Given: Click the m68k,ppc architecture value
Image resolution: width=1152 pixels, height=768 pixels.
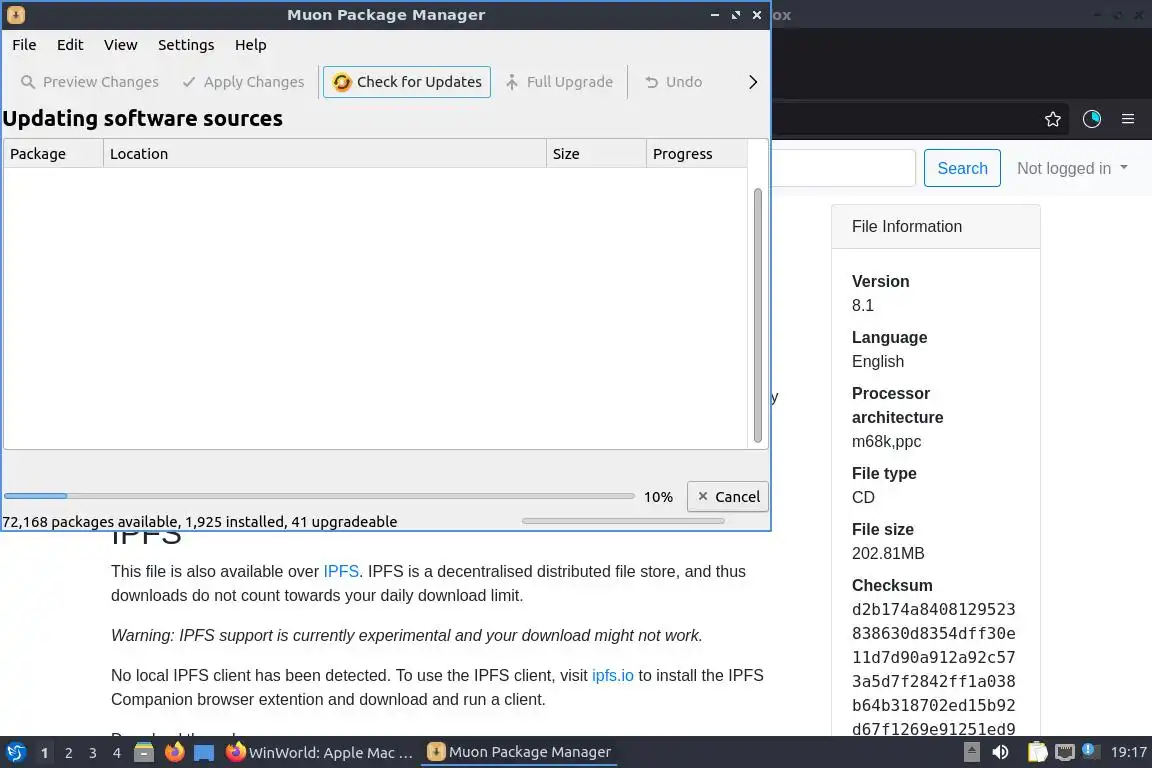Looking at the screenshot, I should coord(886,442).
